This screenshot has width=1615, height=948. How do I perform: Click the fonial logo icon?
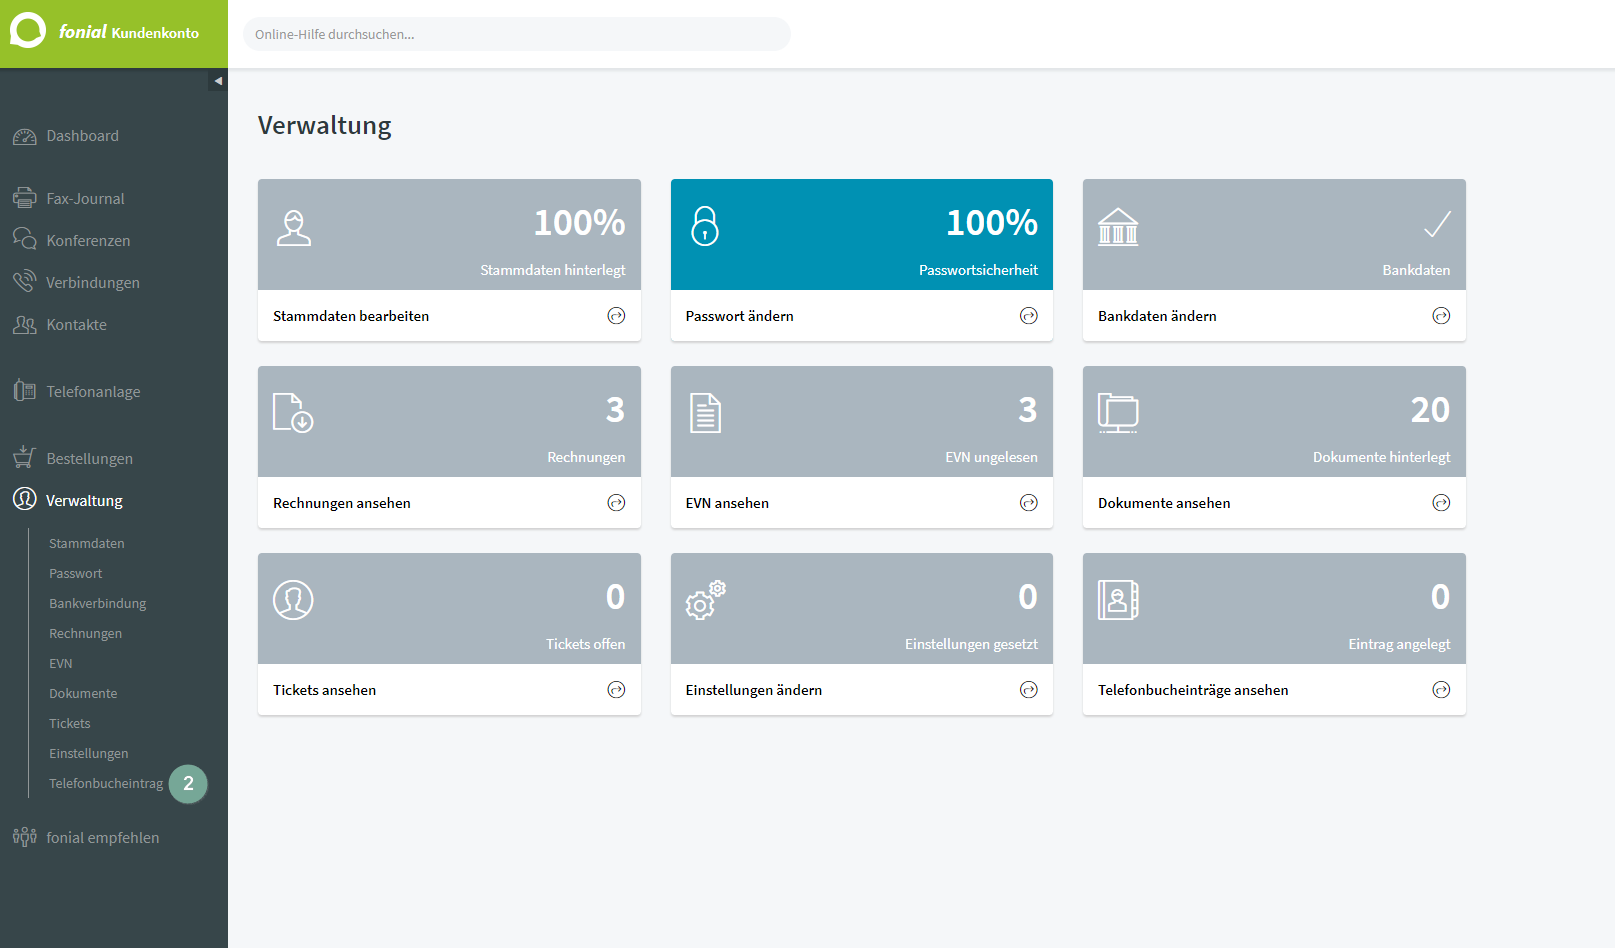(x=28, y=30)
